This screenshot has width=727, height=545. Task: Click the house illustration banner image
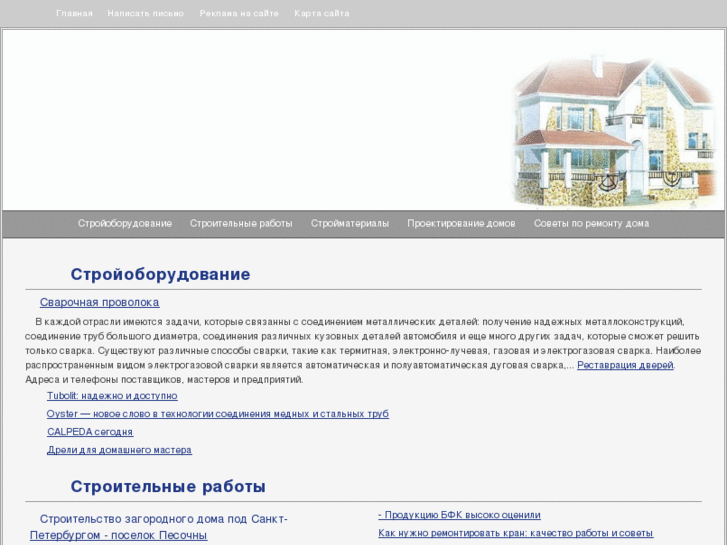[x=617, y=131]
